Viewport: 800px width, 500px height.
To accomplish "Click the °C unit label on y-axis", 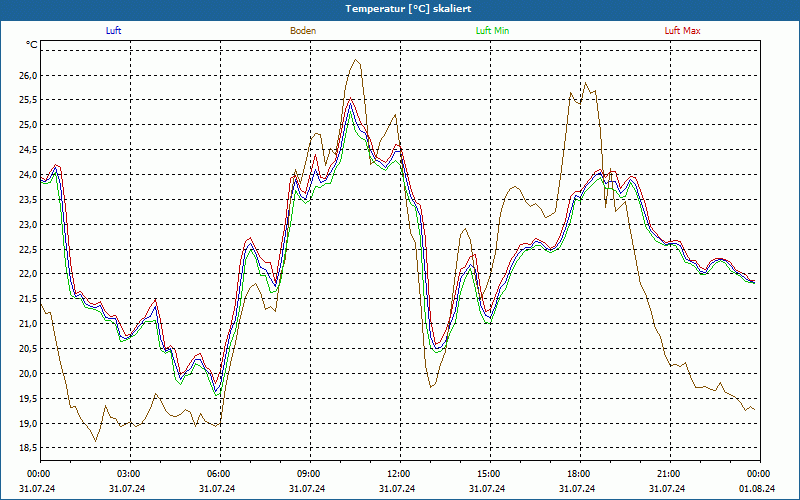I will pos(32,45).
